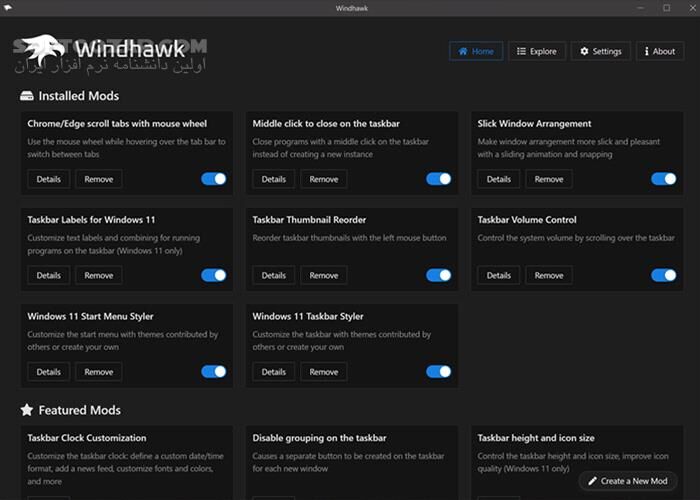Screen dimensions: 700x500
Task: Click the Windows 11 Taskbar Styler title
Action: pos(308,316)
